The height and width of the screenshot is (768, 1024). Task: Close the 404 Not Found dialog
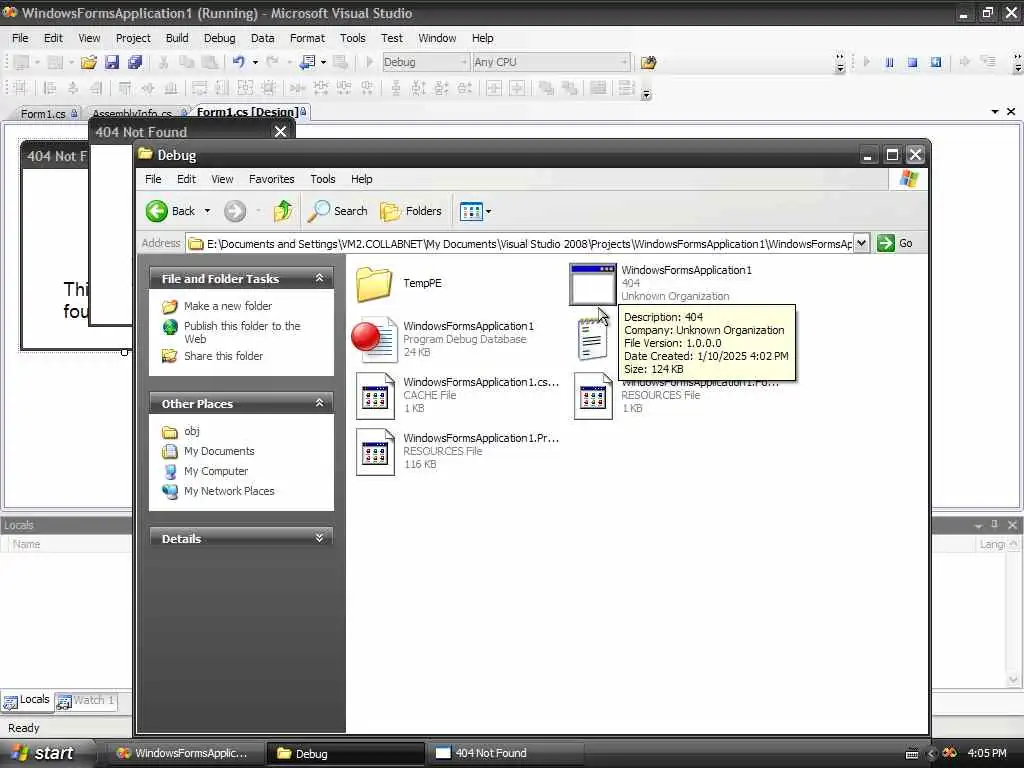pos(280,131)
